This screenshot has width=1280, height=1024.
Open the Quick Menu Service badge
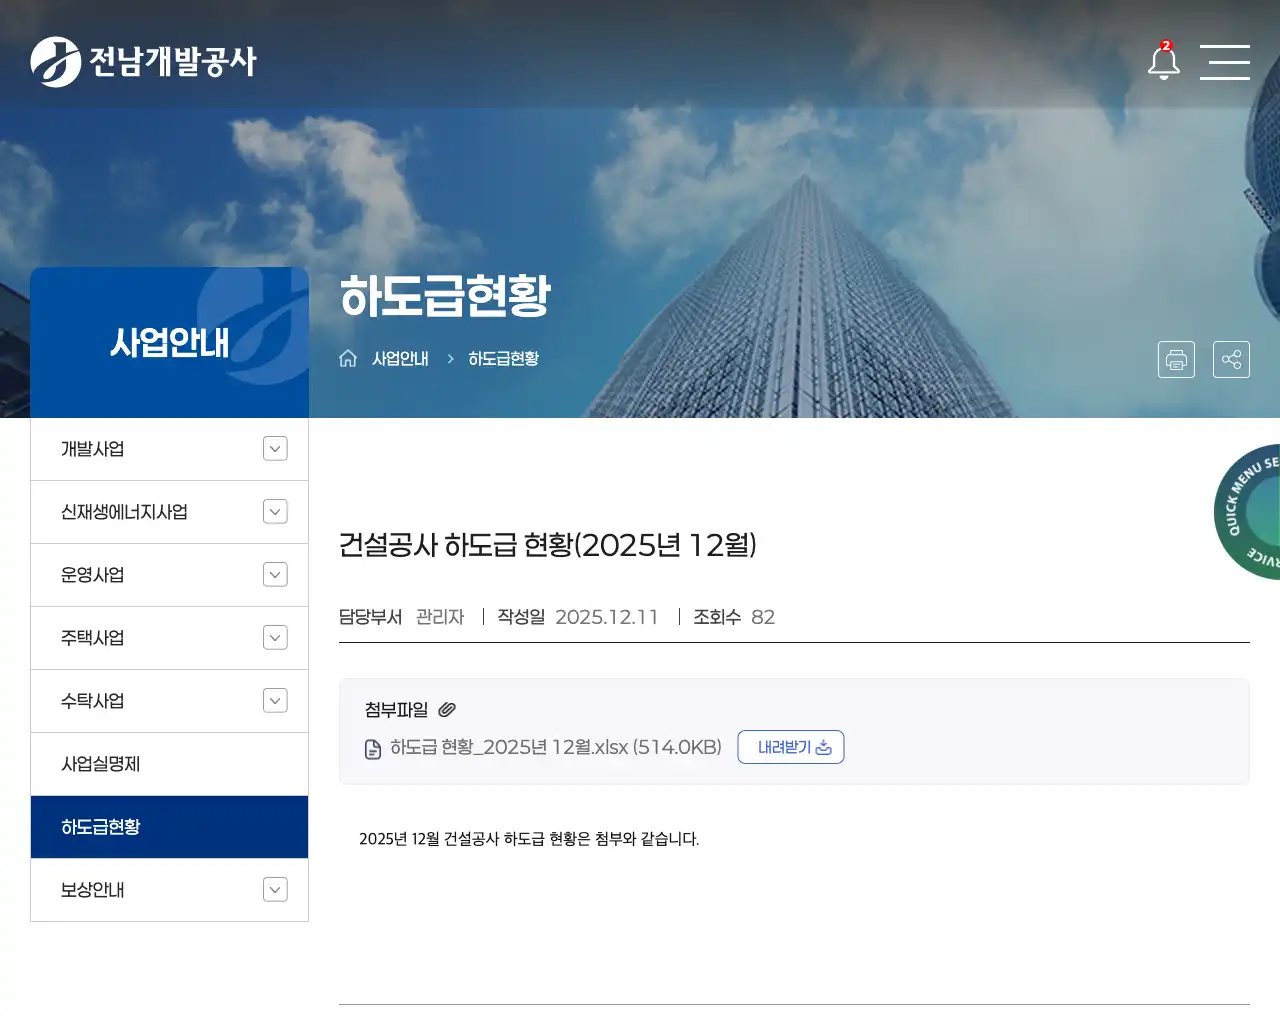pyautogui.click(x=1247, y=511)
